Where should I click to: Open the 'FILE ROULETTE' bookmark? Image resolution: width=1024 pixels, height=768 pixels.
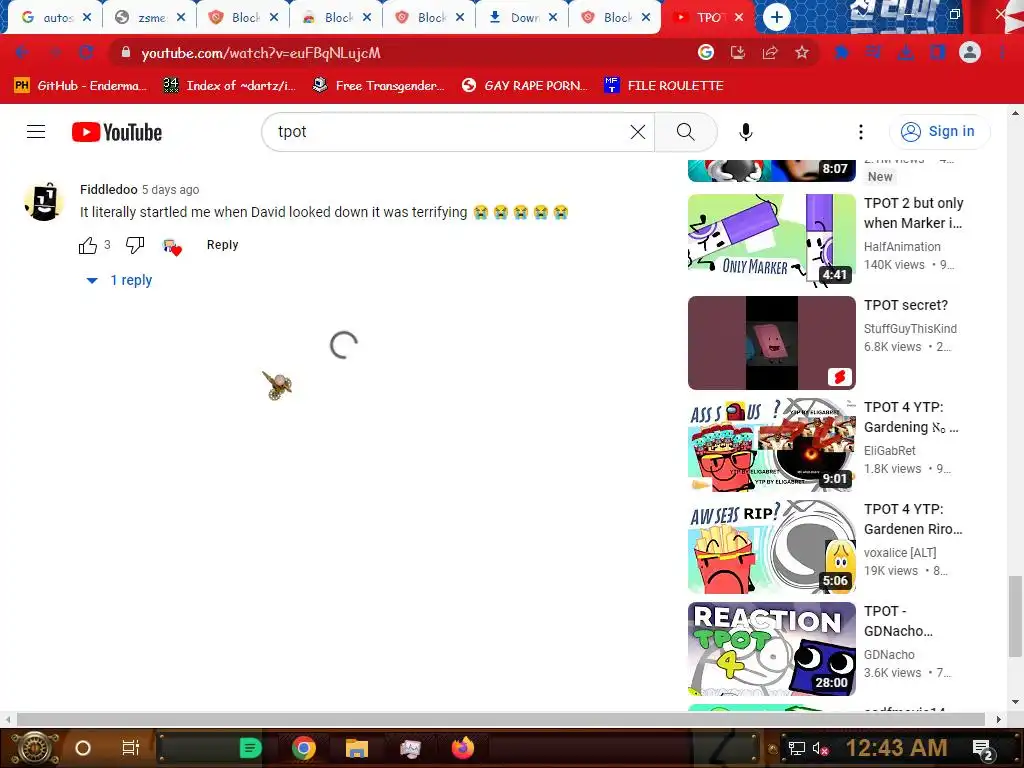coord(664,86)
